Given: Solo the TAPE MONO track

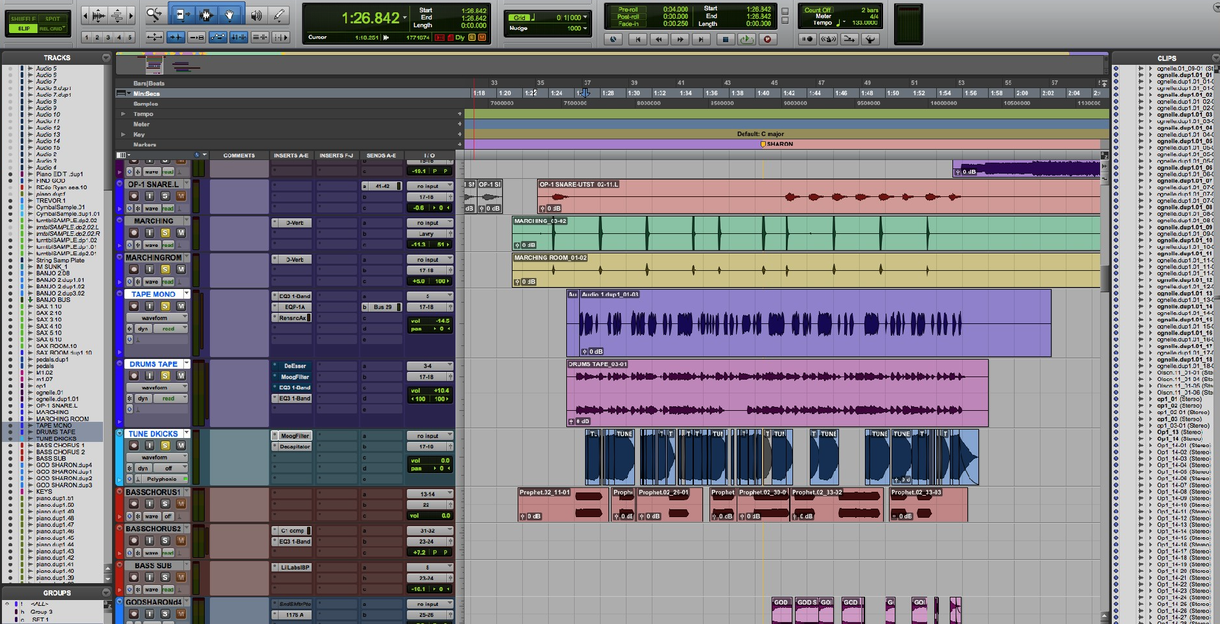Looking at the screenshot, I should pyautogui.click(x=165, y=306).
